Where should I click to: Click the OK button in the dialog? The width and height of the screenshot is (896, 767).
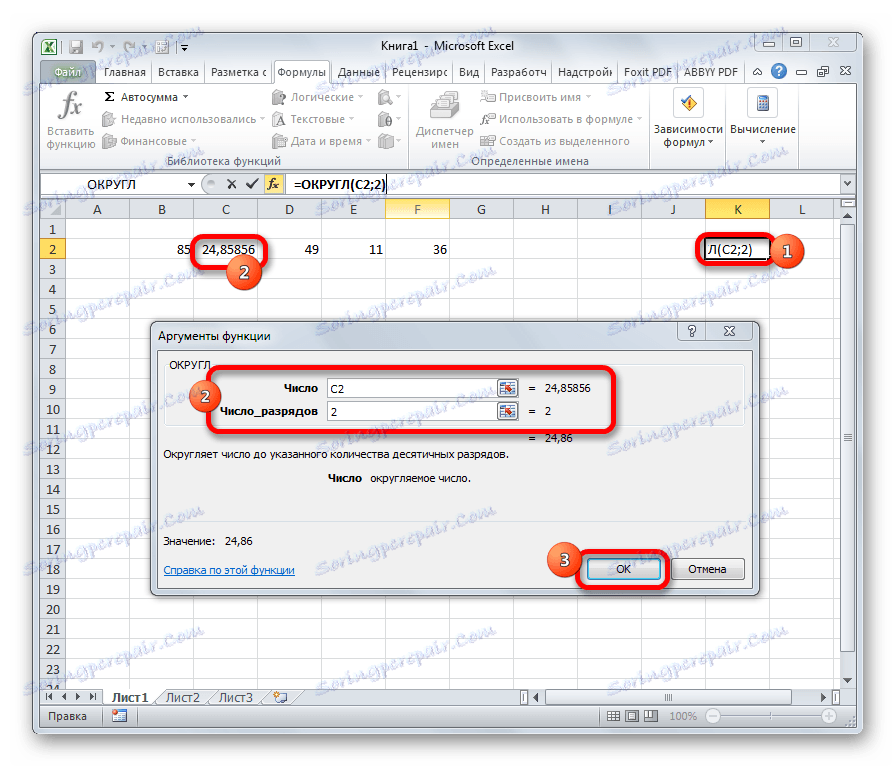coord(623,568)
